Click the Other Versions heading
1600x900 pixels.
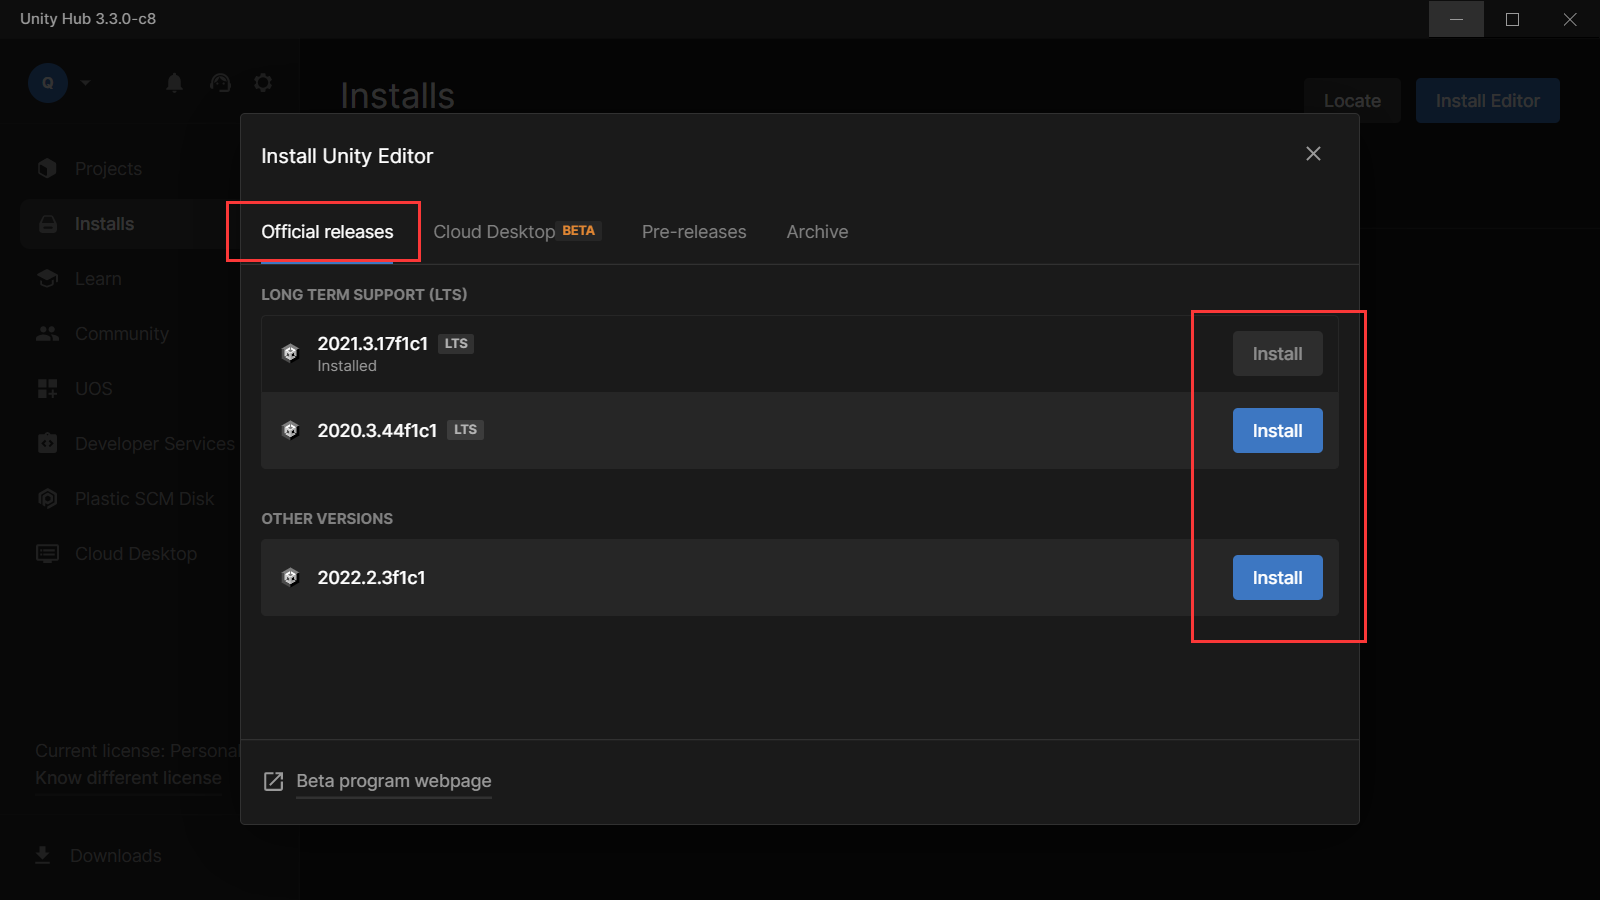[327, 518]
